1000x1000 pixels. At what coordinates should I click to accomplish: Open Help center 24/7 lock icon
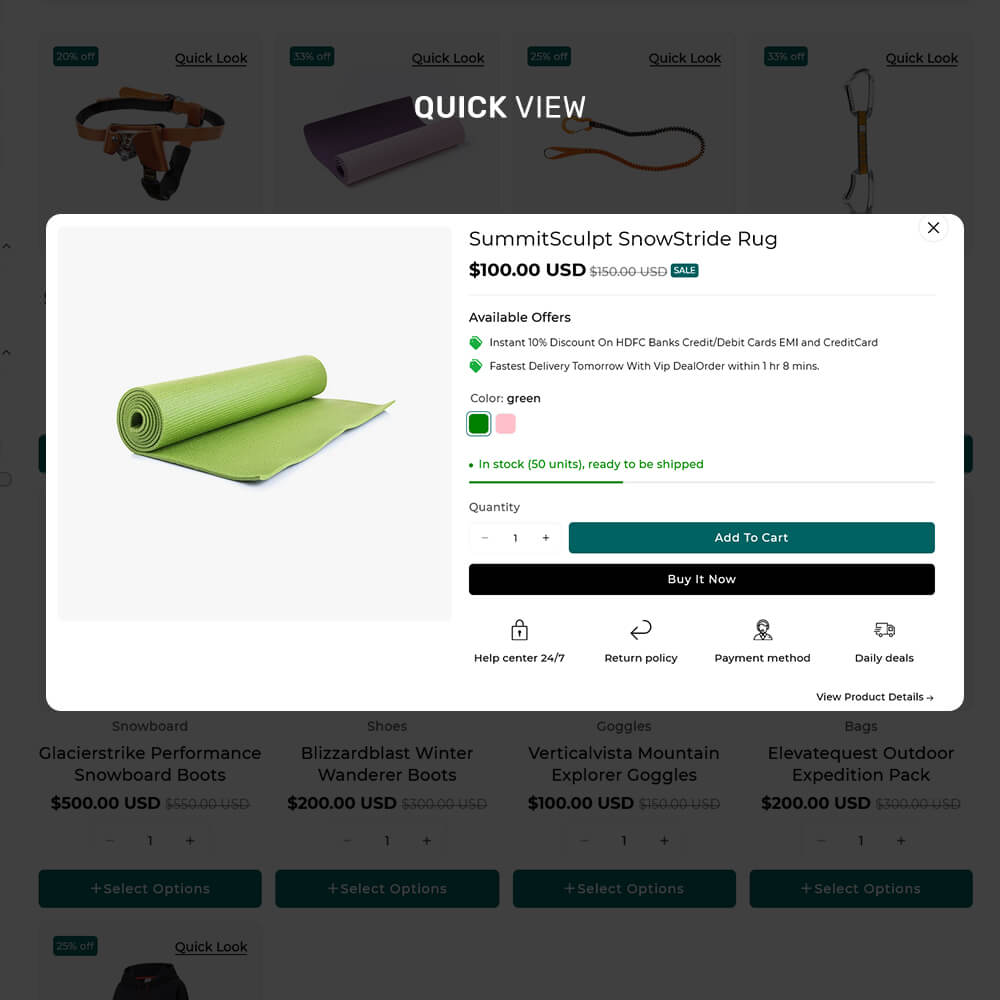(x=519, y=629)
